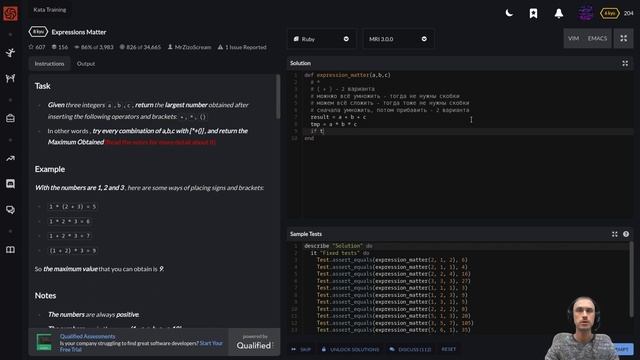This screenshot has height=360, width=640.
Task: Click the Task heading
Action: [42, 86]
